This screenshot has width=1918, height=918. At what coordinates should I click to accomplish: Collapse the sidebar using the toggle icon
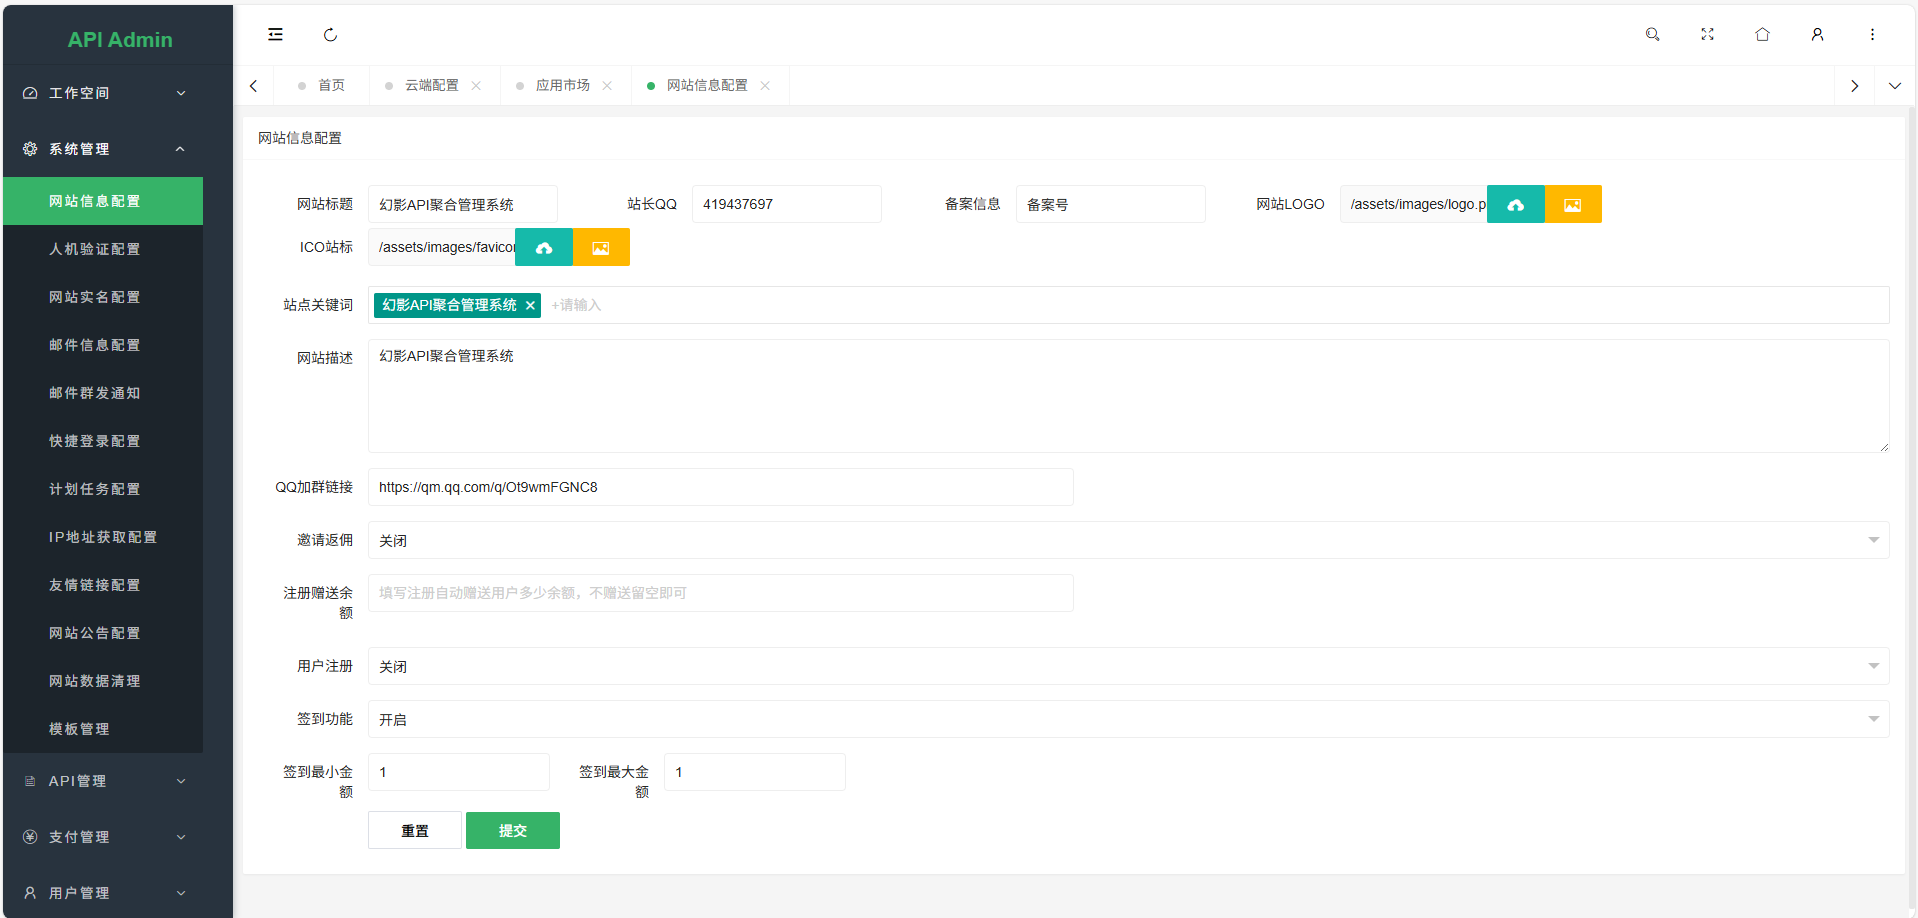coord(275,34)
